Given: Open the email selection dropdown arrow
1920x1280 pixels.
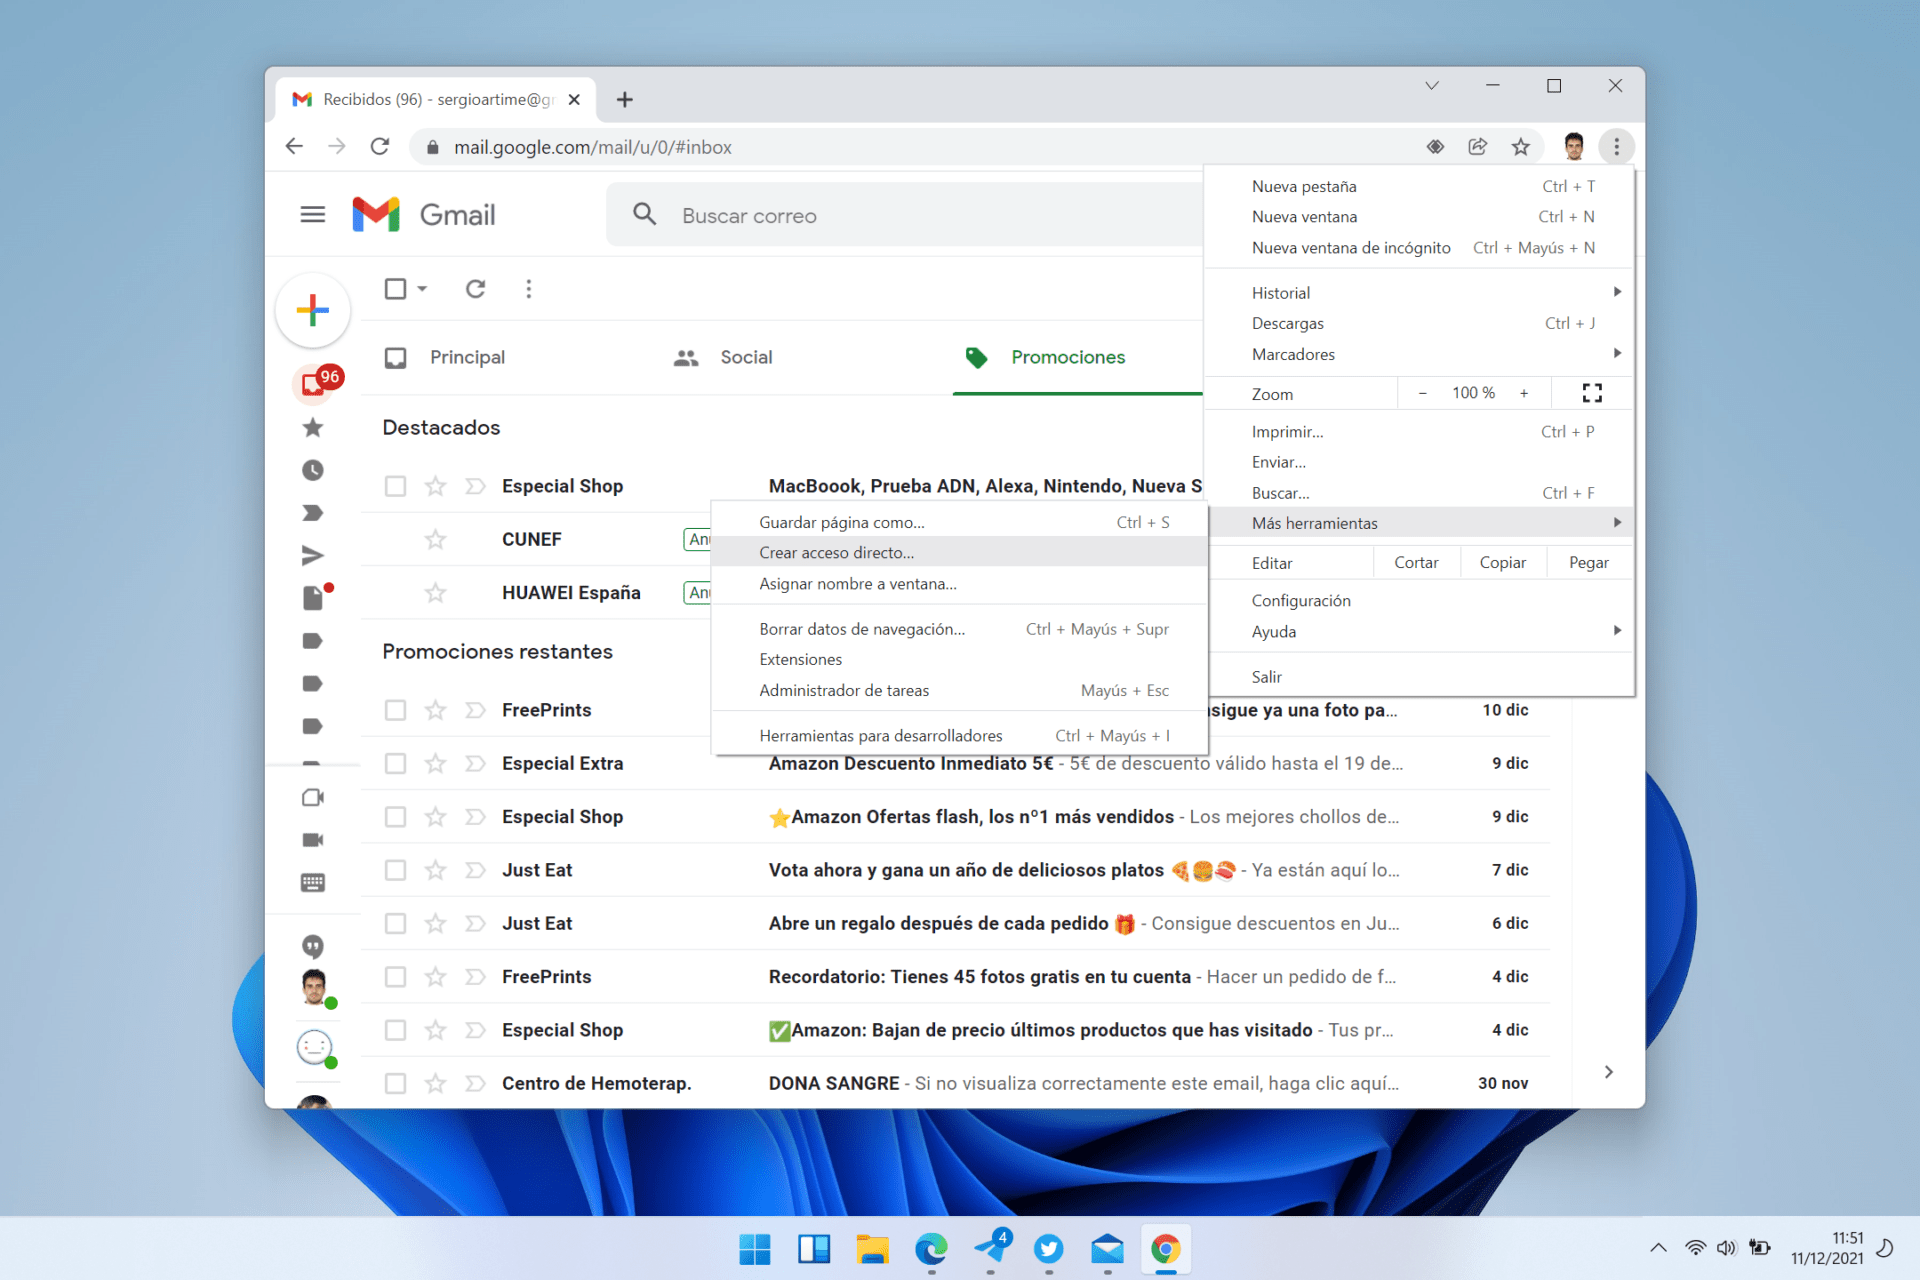Looking at the screenshot, I should (x=421, y=288).
